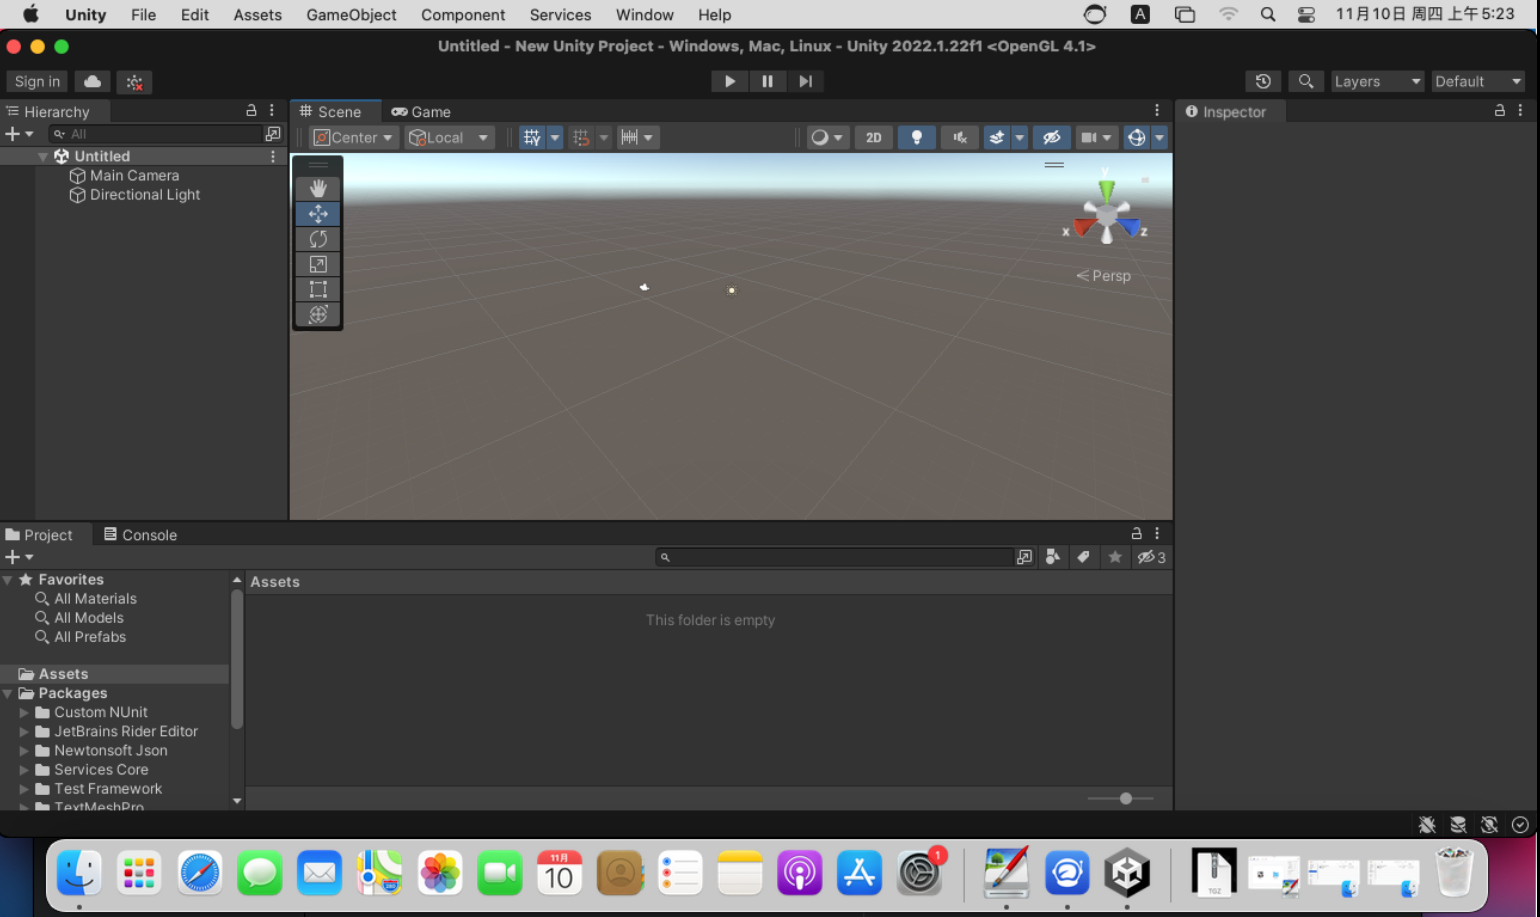The width and height of the screenshot is (1540, 917).
Task: Collapse the Untitled scene in Hierarchy
Action: click(x=43, y=157)
